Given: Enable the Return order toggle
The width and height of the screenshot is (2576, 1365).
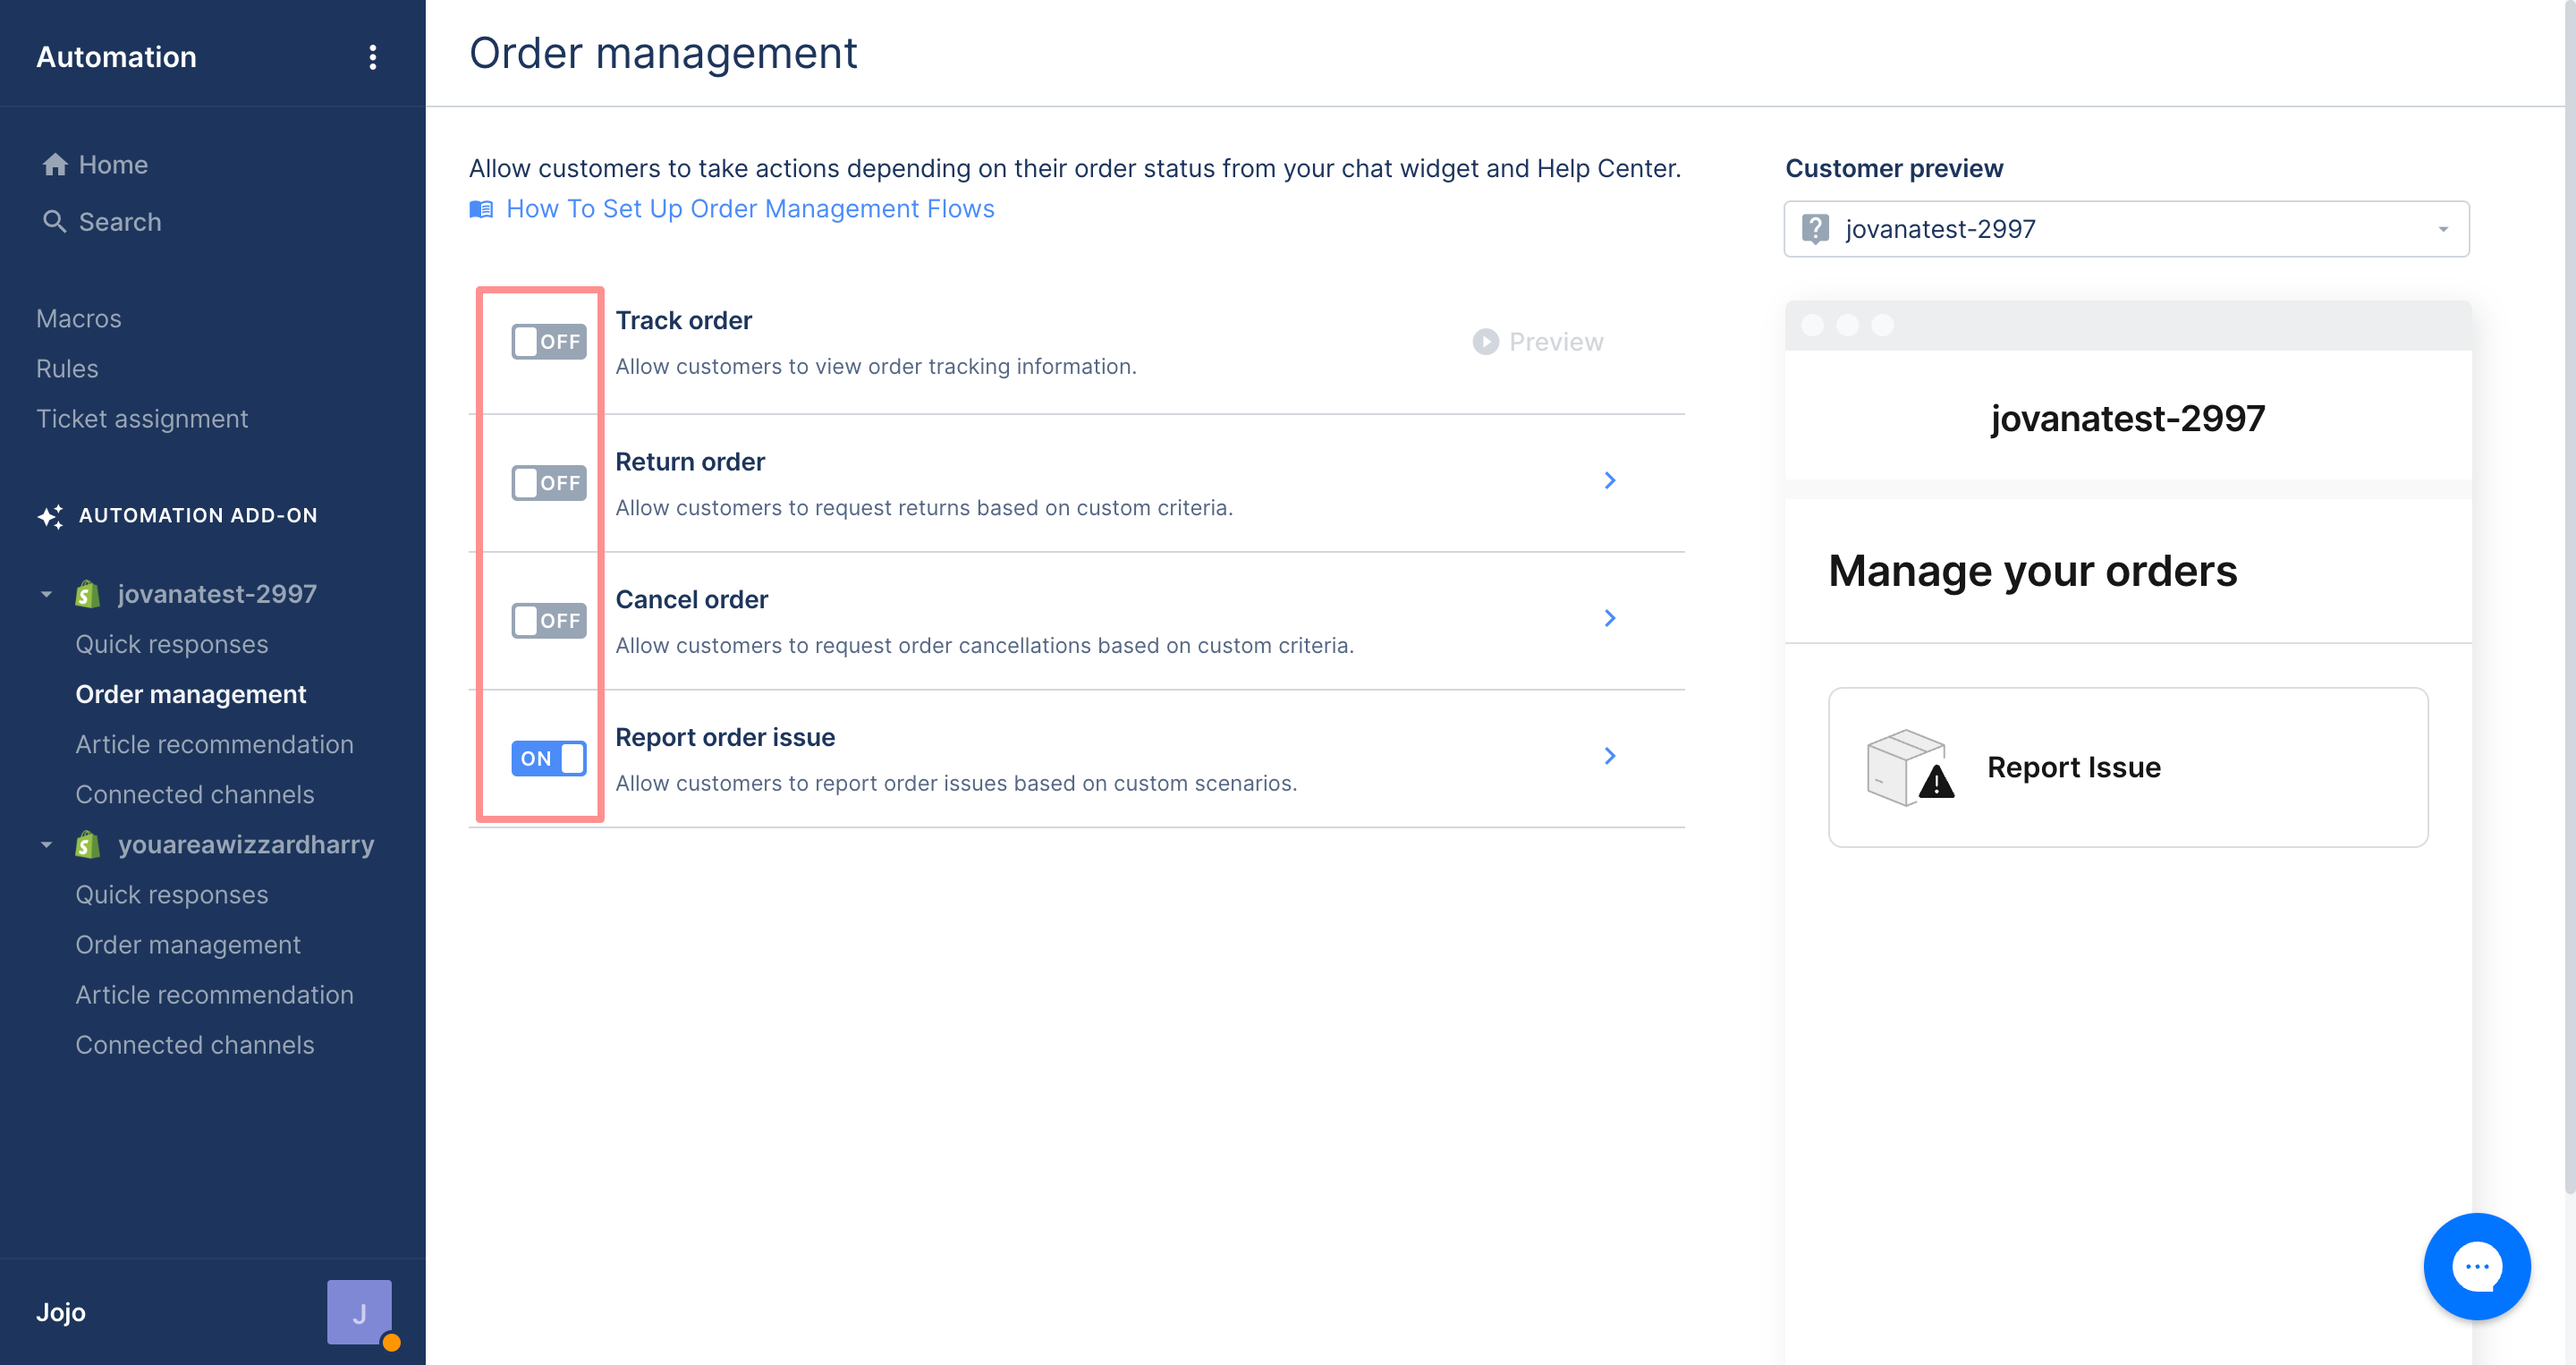Looking at the screenshot, I should (x=549, y=483).
